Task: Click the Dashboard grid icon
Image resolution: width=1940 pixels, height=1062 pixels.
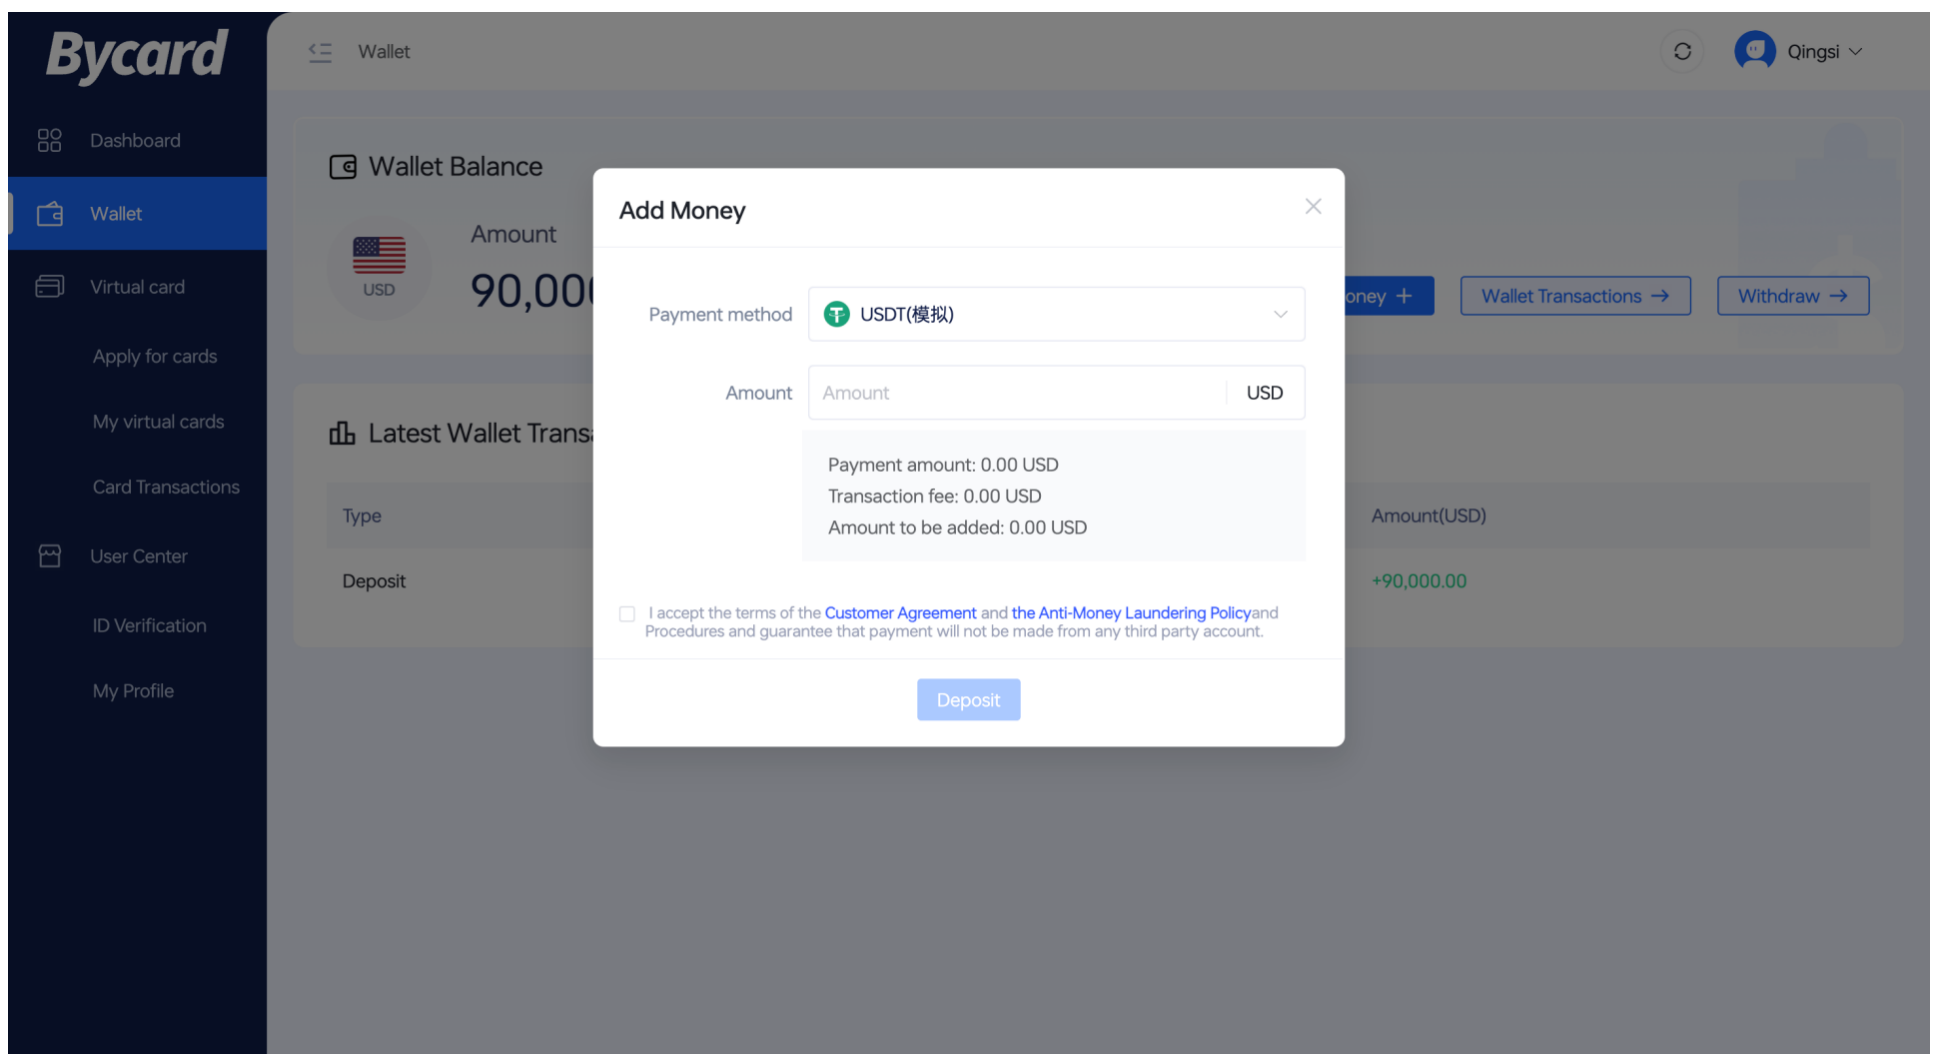Action: coord(49,140)
